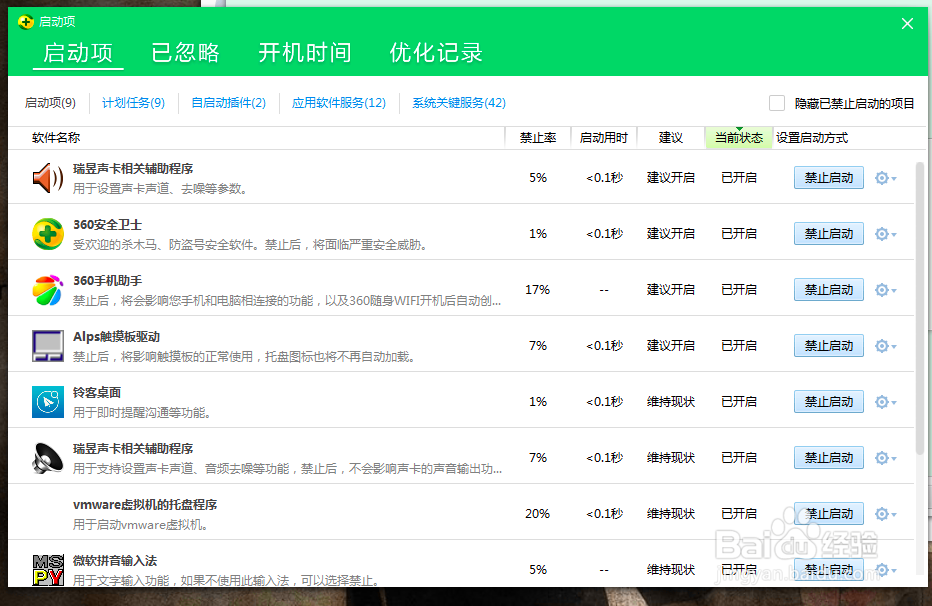Click the 瑞昱声卡 speaker icon
The image size is (932, 606).
tap(46, 177)
